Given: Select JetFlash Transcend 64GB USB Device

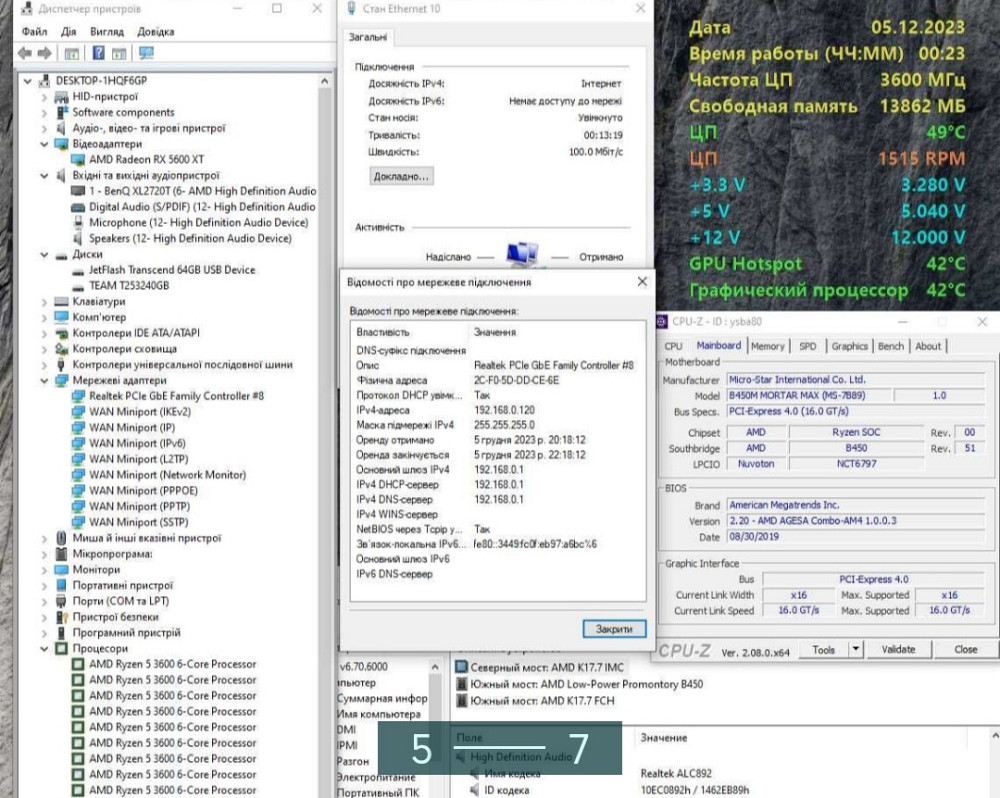Looking at the screenshot, I should (171, 269).
